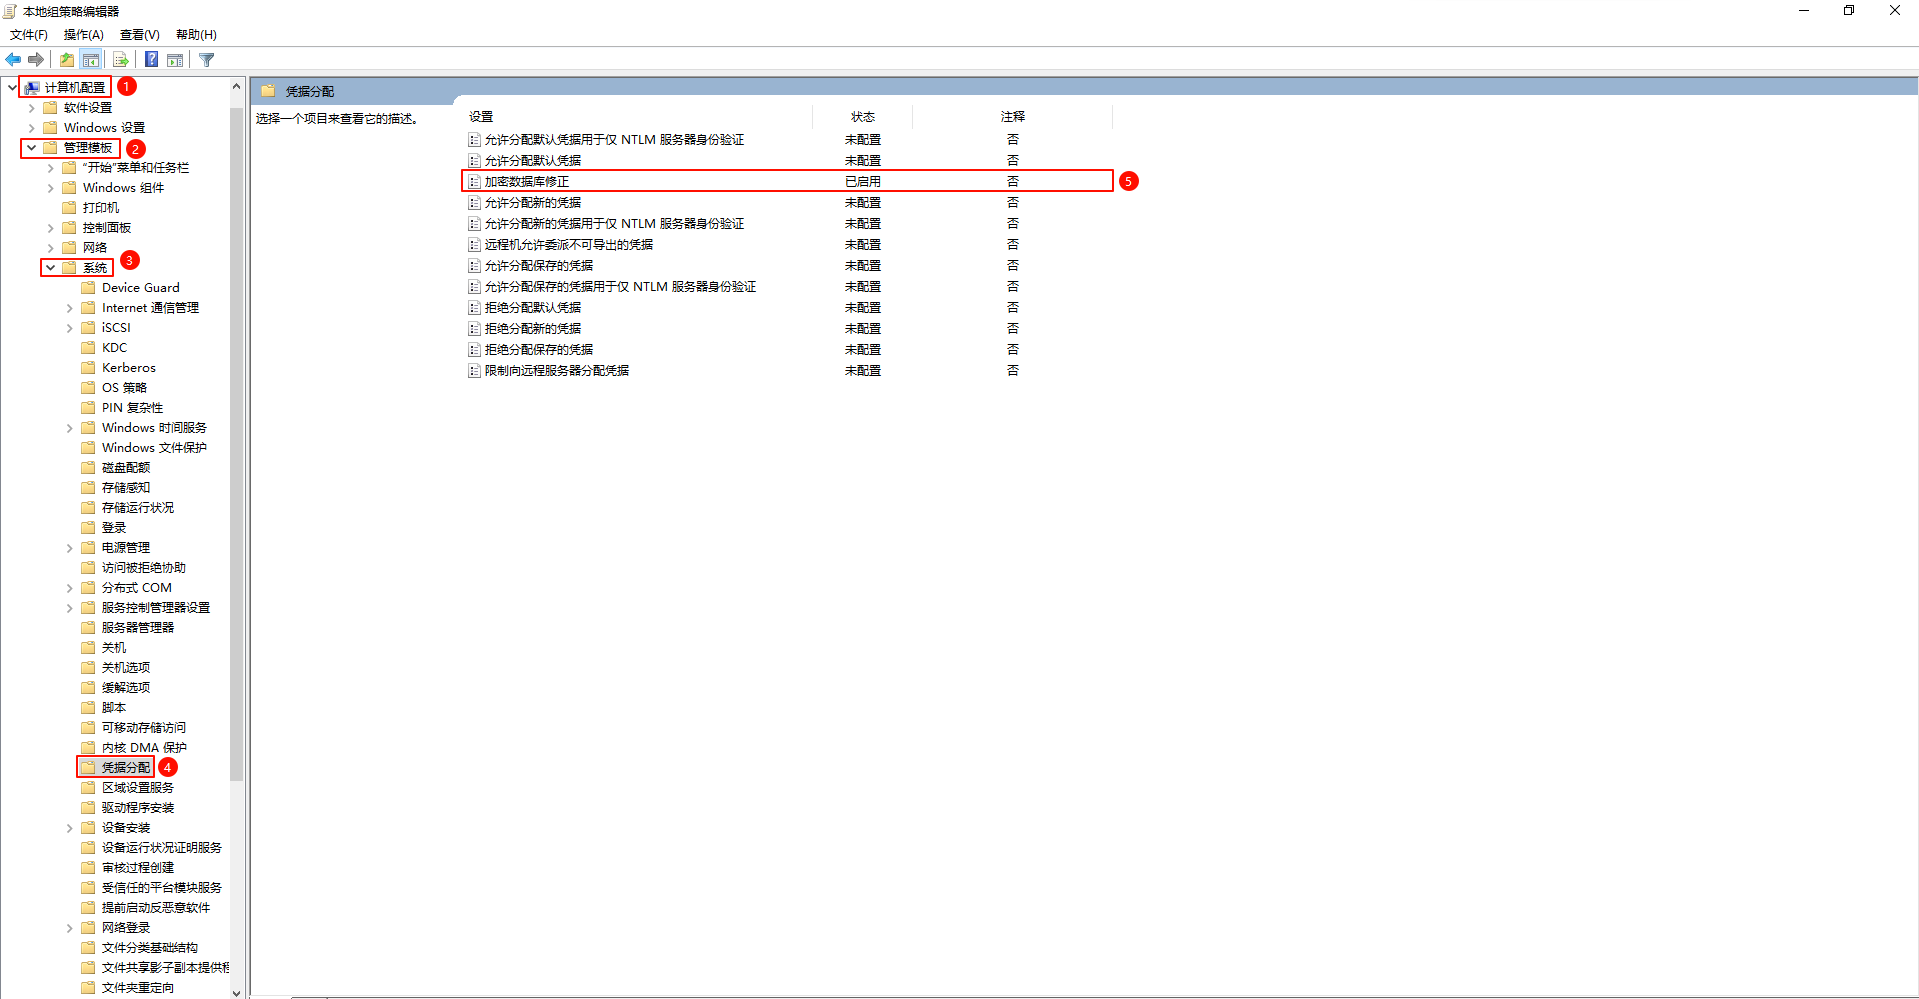Select the 加密数据库修正 policy setting
Screen dimensions: 1919x999
point(527,182)
